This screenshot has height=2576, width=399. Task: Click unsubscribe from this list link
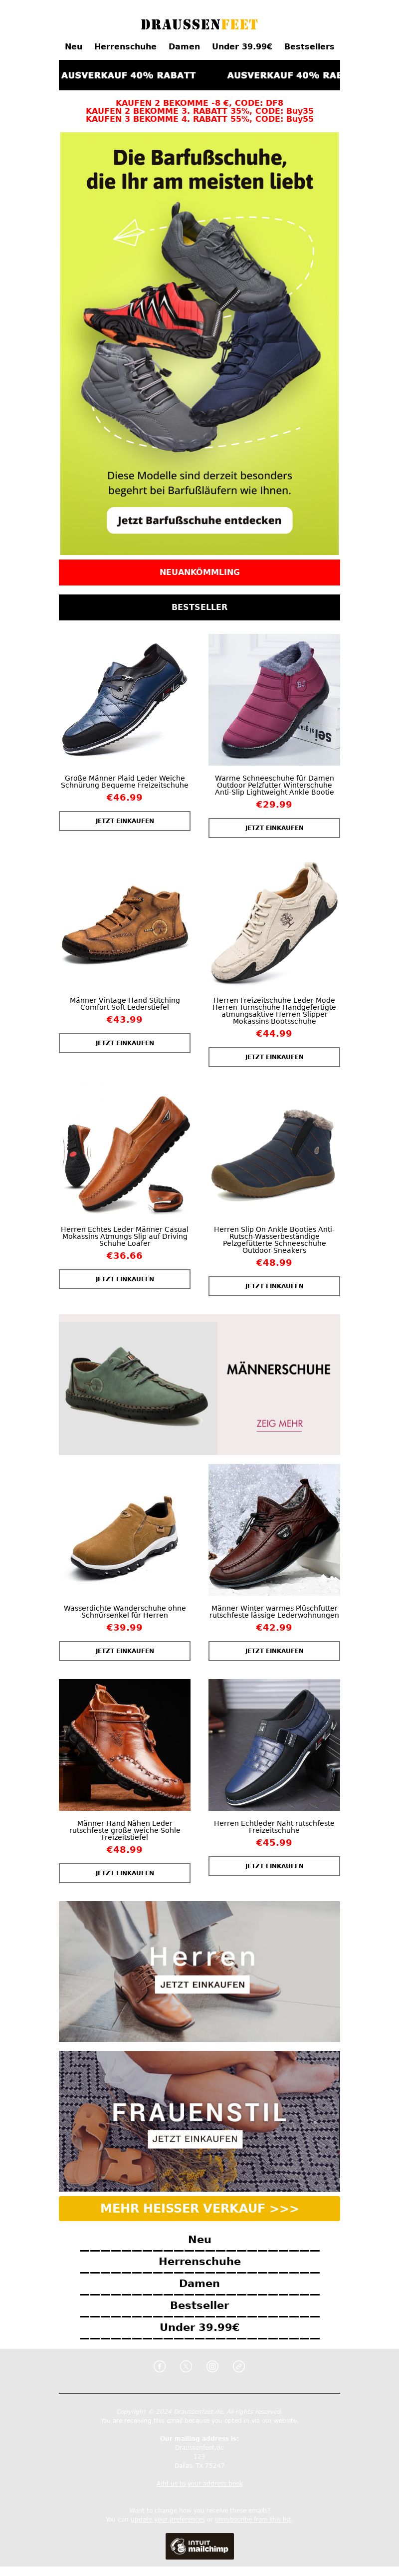coord(253,2520)
